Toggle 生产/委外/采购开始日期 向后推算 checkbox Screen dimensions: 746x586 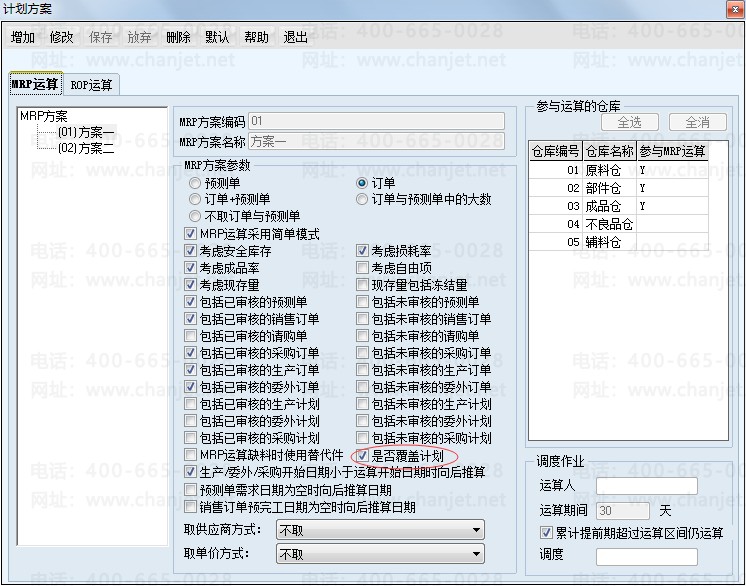pyautogui.click(x=190, y=472)
